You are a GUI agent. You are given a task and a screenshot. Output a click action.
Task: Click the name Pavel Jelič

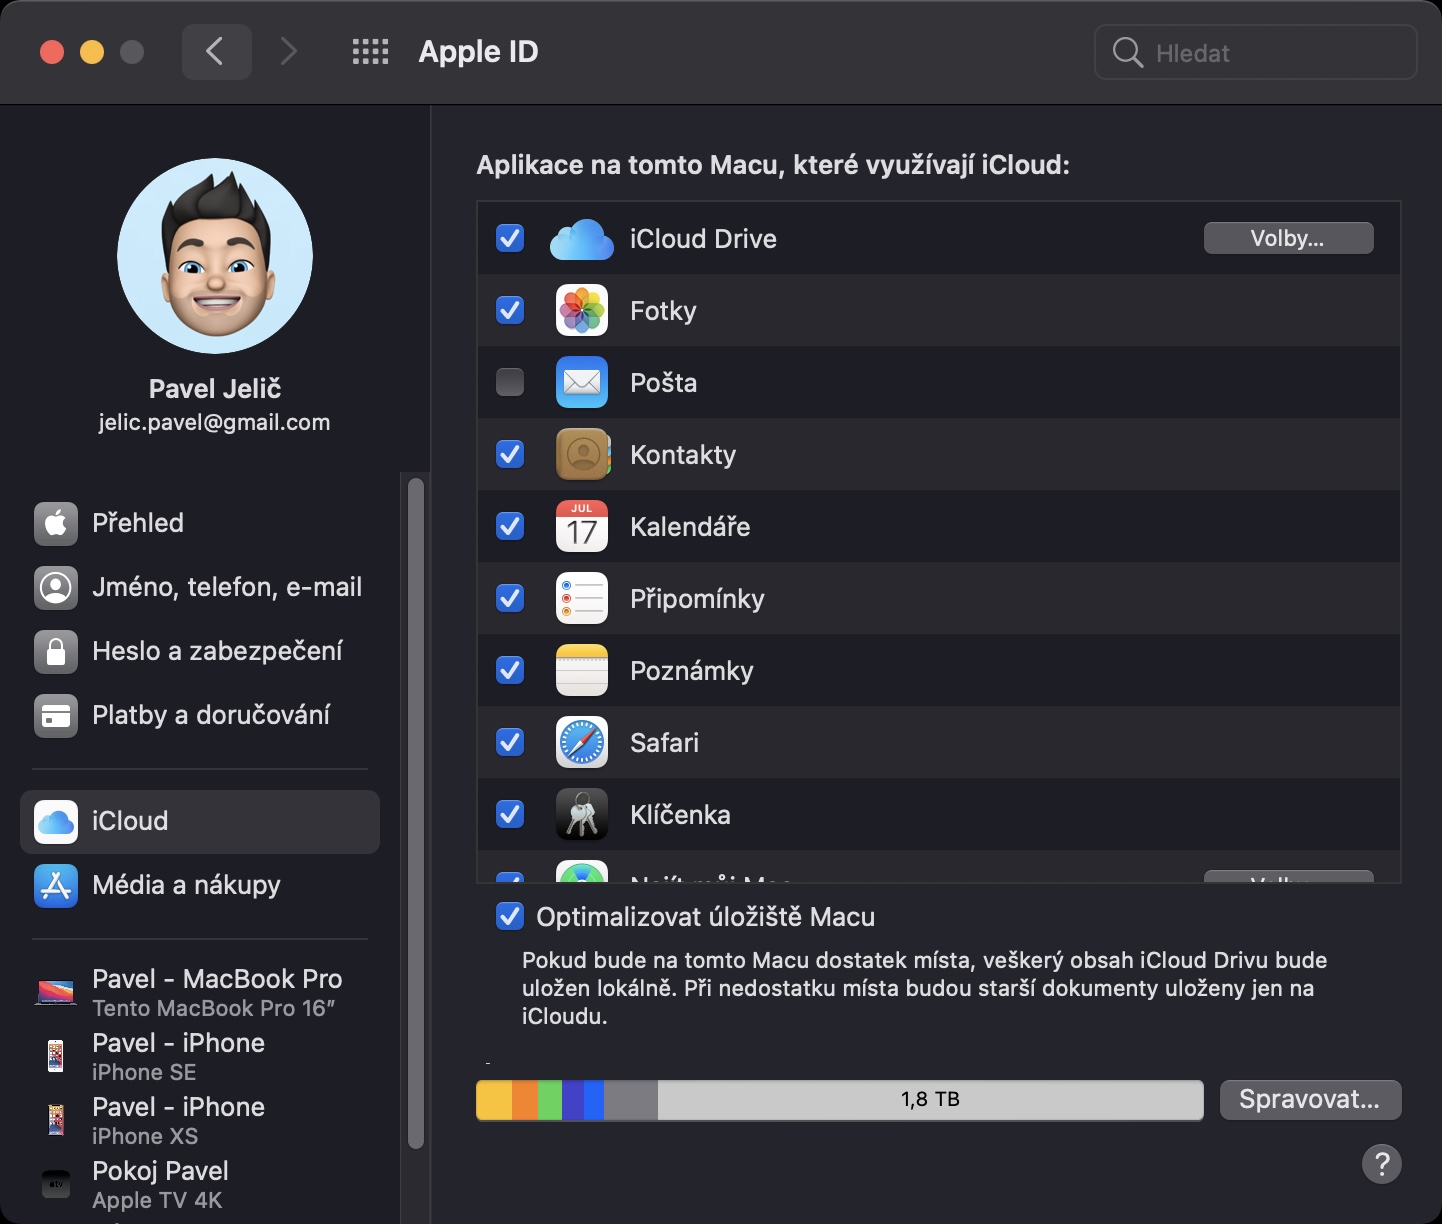[215, 389]
